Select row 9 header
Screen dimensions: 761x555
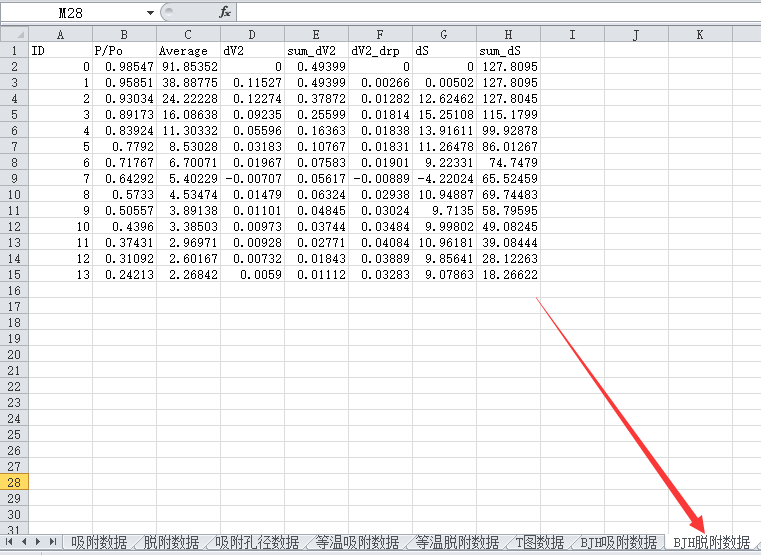click(x=14, y=179)
